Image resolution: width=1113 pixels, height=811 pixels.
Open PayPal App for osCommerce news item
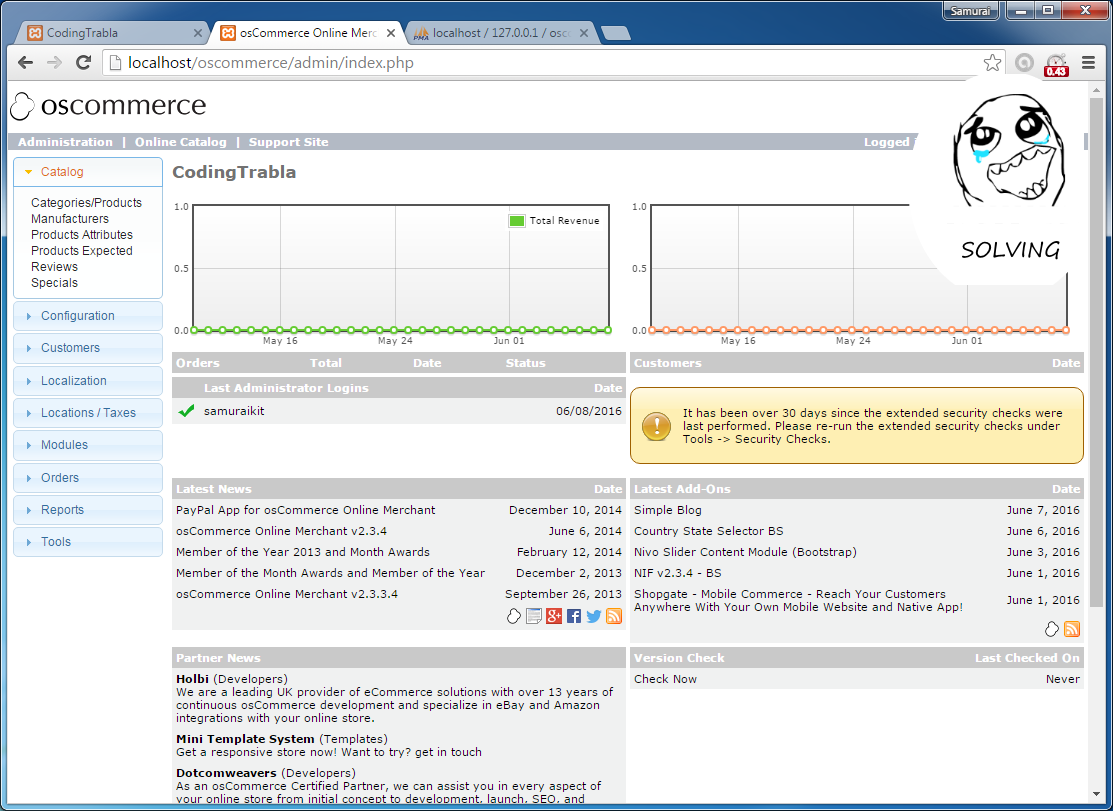pos(306,510)
